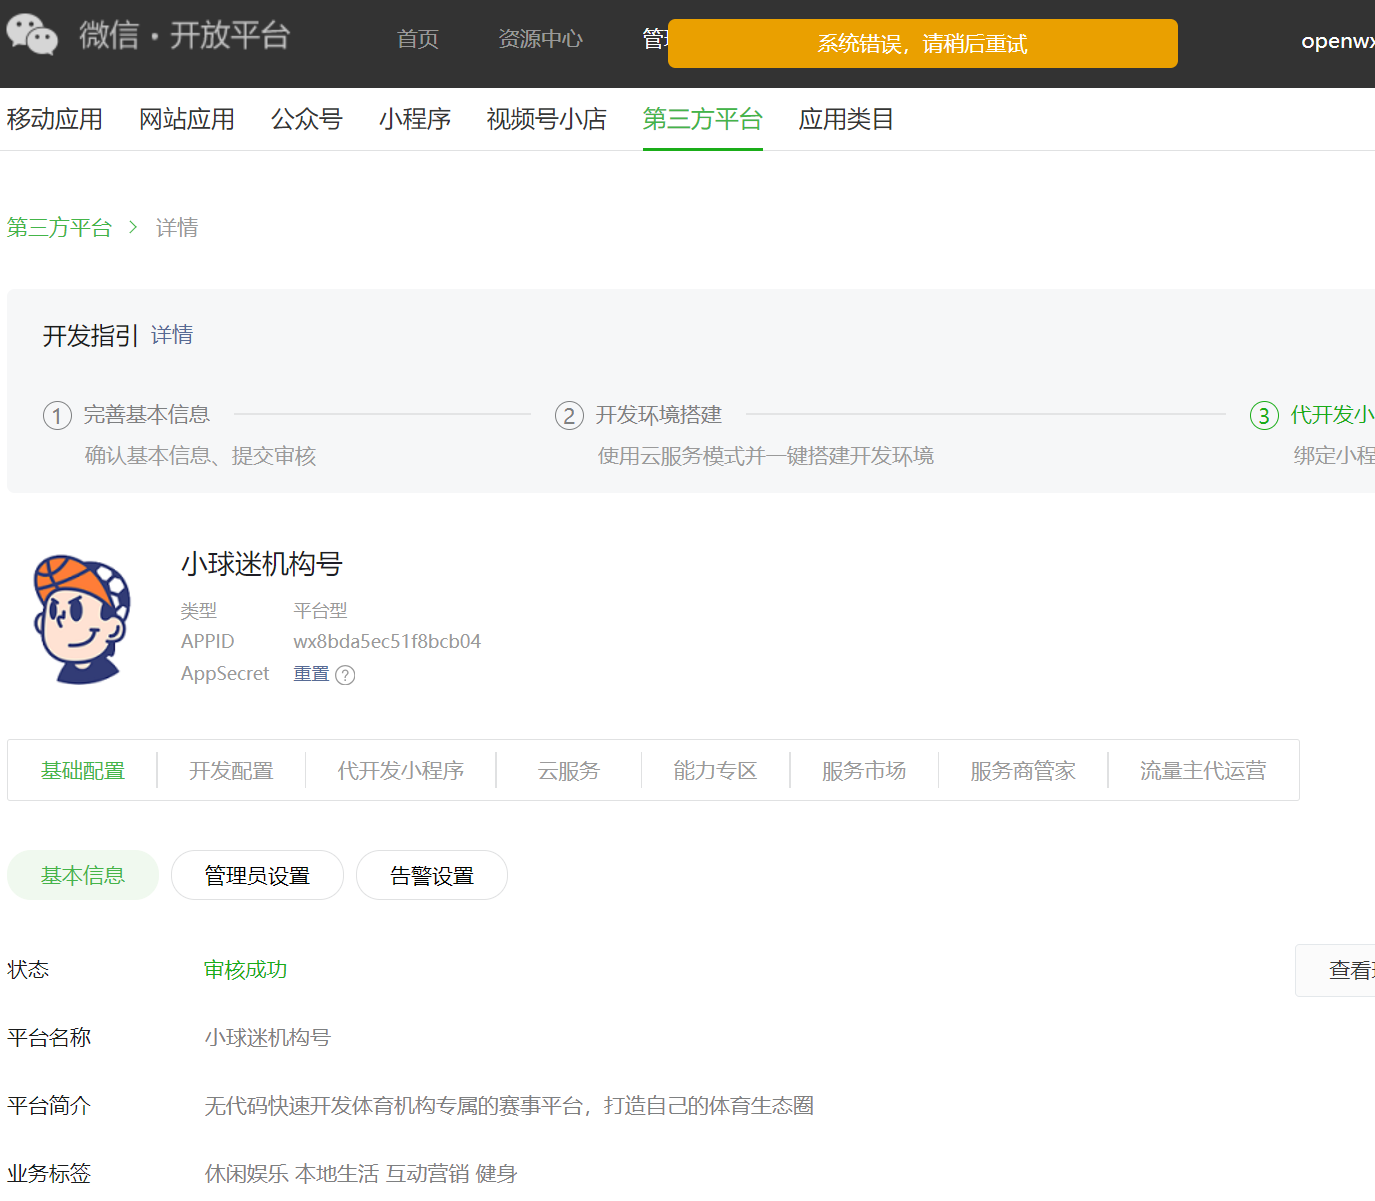The image size is (1375, 1201).
Task: Click the 小球迷机构号 avatar image
Action: [82, 620]
